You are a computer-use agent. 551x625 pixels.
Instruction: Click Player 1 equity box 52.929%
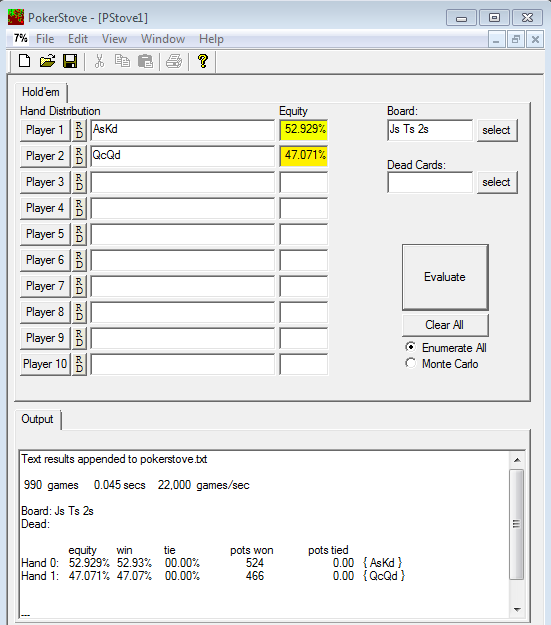[304, 130]
